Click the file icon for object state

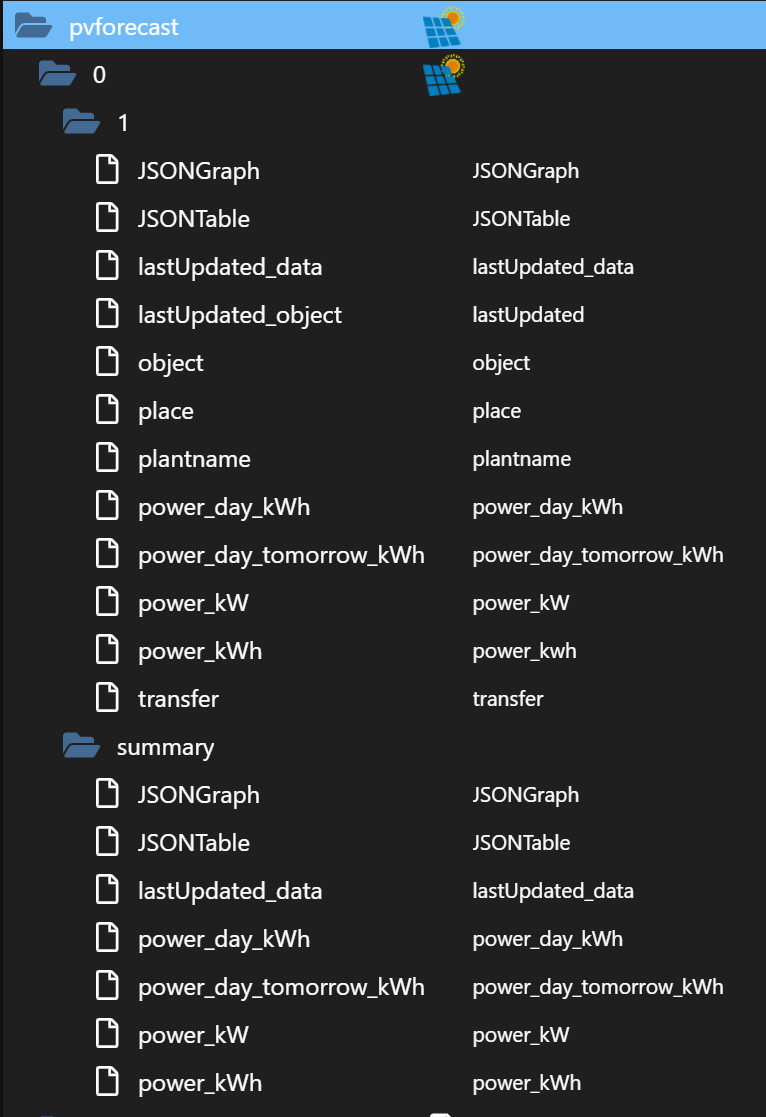[107, 363]
